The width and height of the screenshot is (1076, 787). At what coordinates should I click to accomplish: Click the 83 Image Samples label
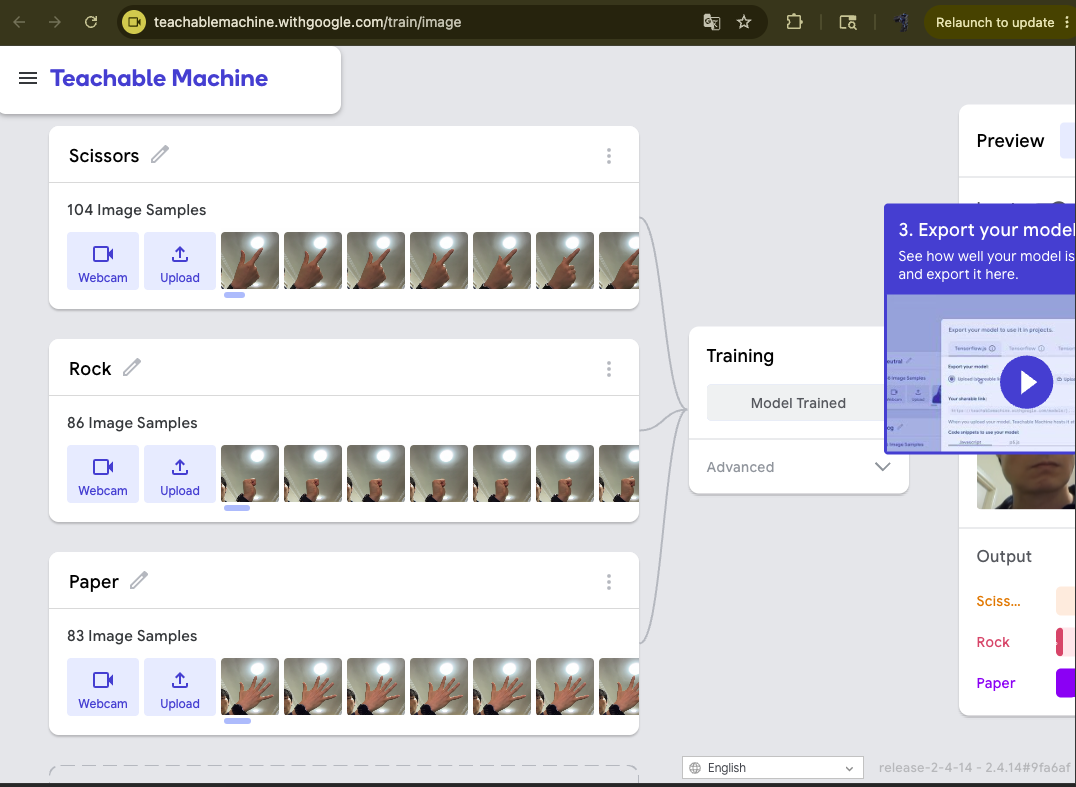click(132, 636)
